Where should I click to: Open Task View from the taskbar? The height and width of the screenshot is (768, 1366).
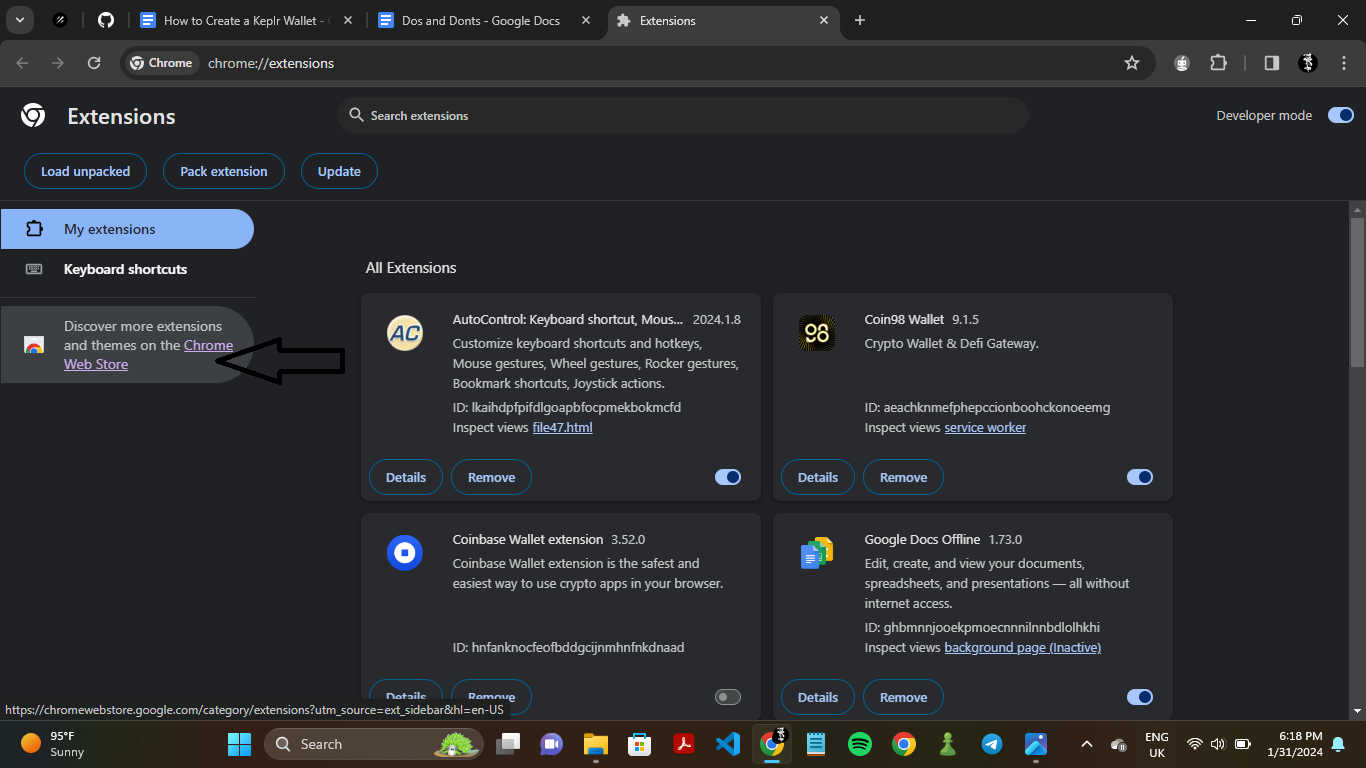(510, 744)
